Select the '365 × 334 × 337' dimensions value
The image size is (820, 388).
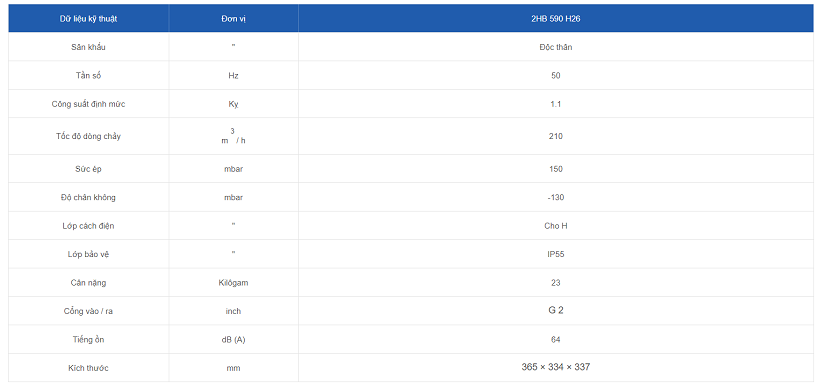coord(555,367)
